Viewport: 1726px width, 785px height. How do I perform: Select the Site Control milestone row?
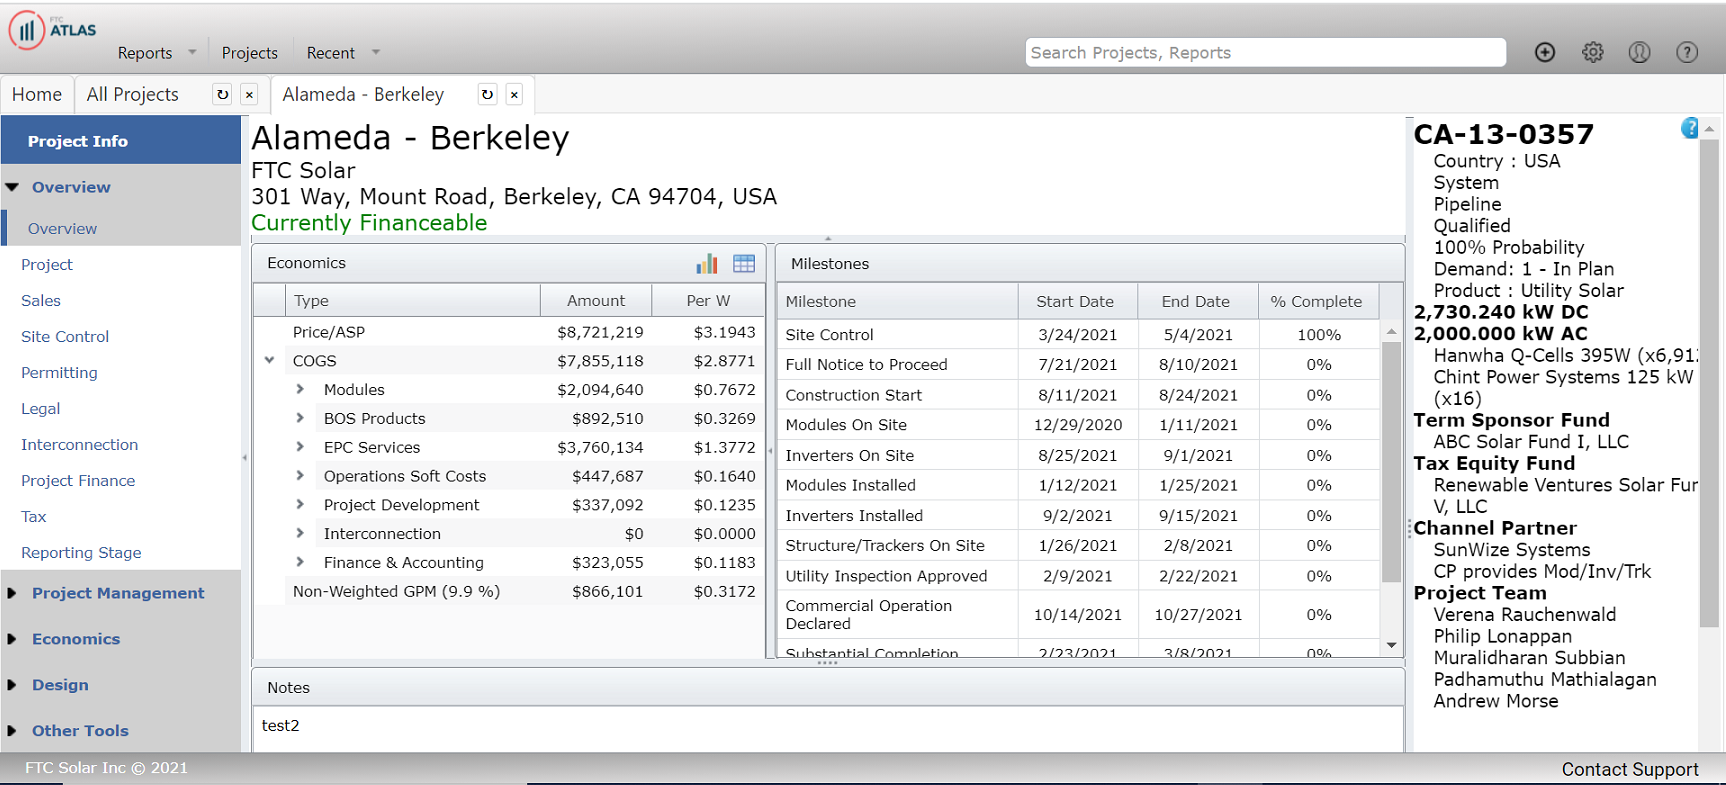(1079, 335)
